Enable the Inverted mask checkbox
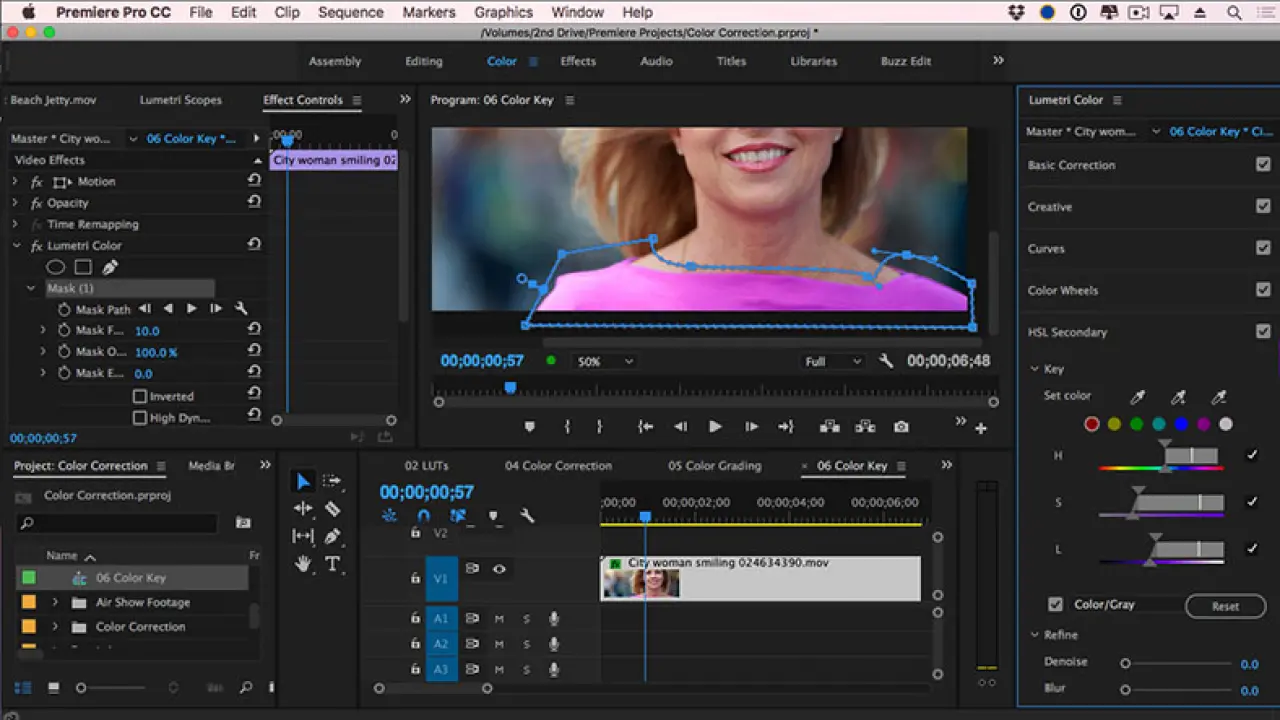1280x720 pixels. [x=140, y=396]
